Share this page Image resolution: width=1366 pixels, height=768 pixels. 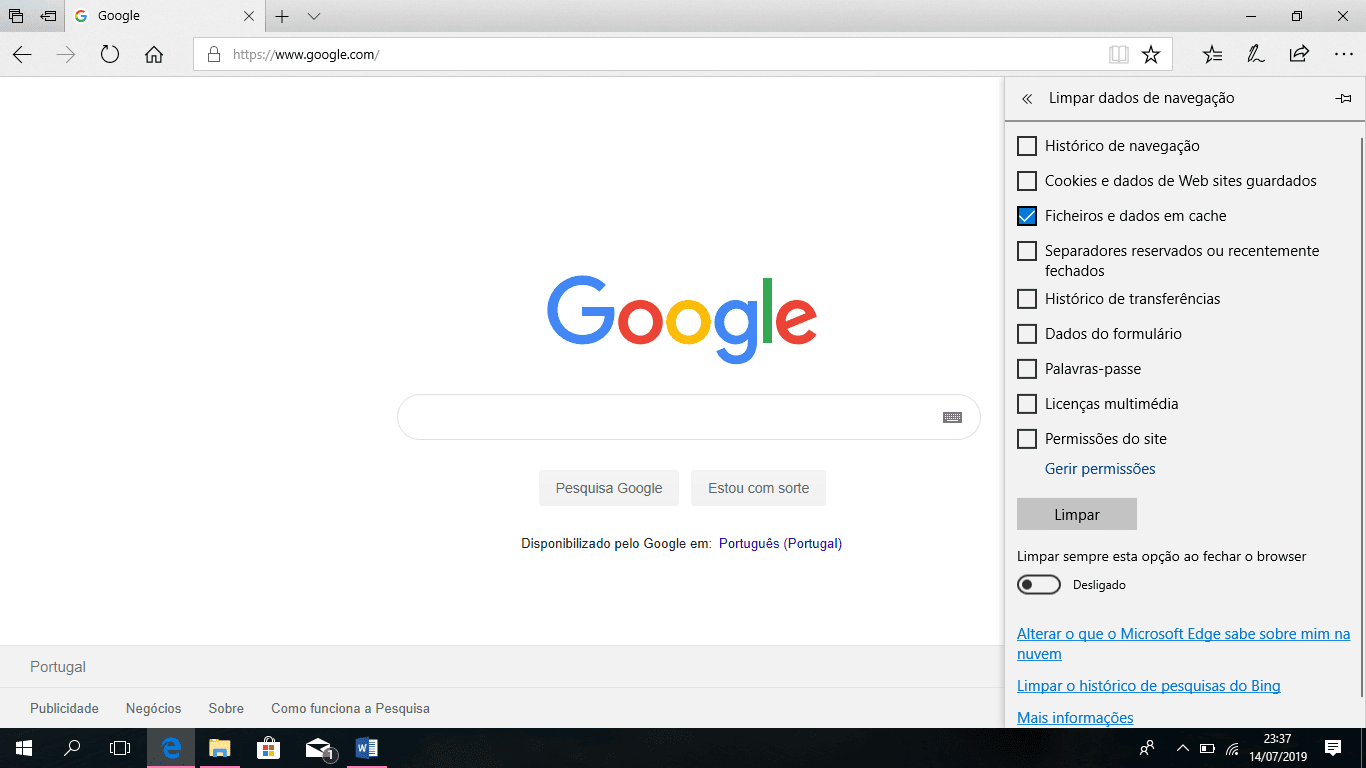tap(1298, 54)
